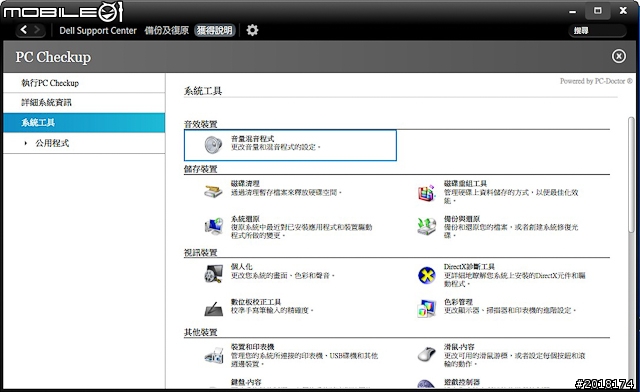The height and width of the screenshot is (392, 640).
Task: Select 執行PC Checkup in sidebar
Action: coord(84,83)
